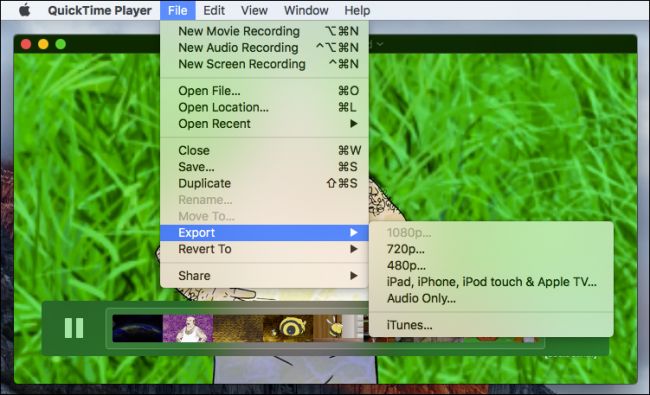Image resolution: width=650 pixels, height=395 pixels.
Task: Expand the Open Recent submenu
Action: [x=264, y=124]
